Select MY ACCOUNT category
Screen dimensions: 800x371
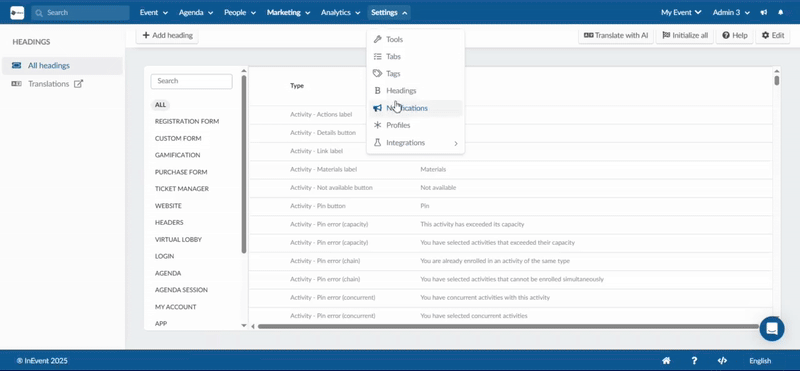[x=176, y=307]
